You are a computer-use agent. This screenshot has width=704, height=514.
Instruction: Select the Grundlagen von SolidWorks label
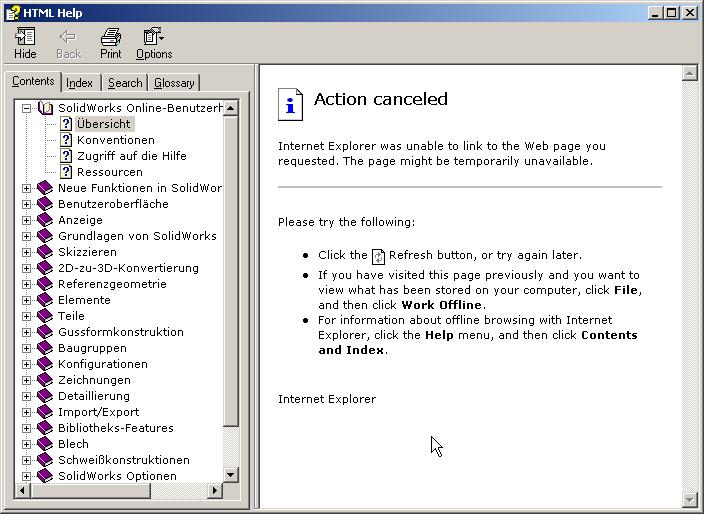pos(137,236)
